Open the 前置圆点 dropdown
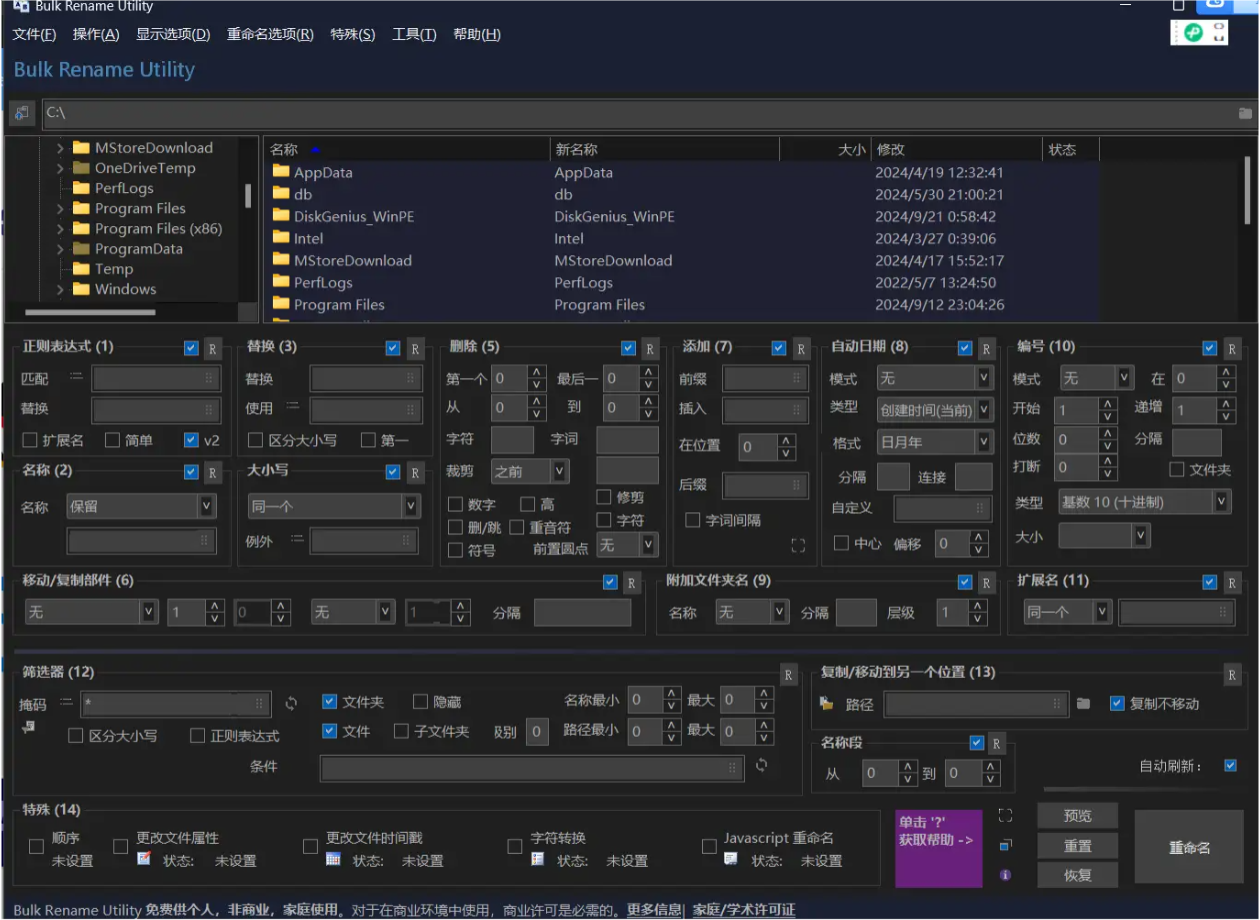The image size is (1260, 920). pyautogui.click(x=627, y=544)
